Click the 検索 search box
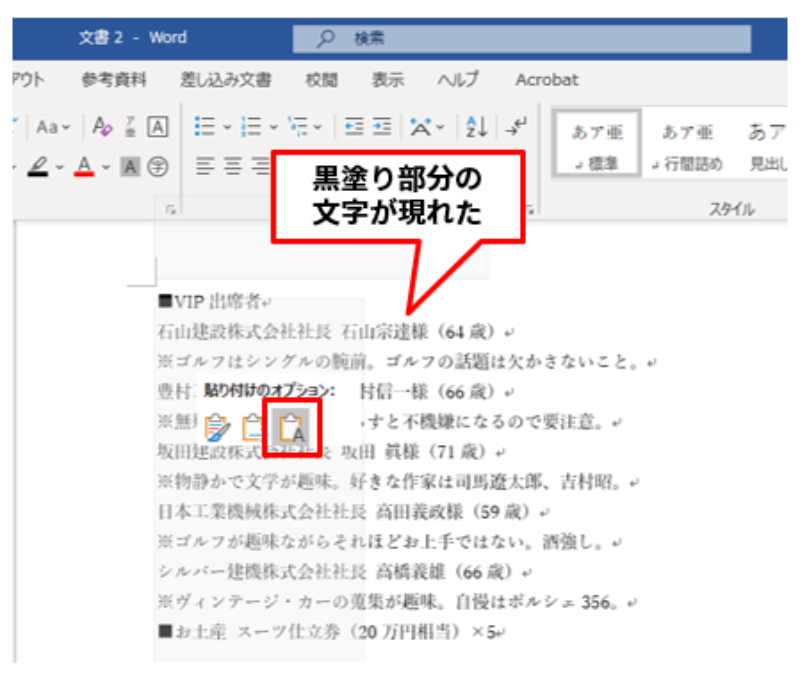 [520, 38]
